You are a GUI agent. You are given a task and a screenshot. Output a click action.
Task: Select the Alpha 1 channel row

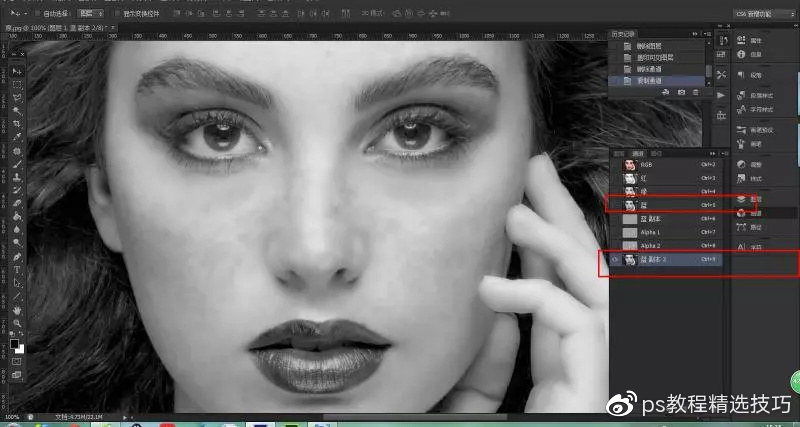(x=660, y=231)
